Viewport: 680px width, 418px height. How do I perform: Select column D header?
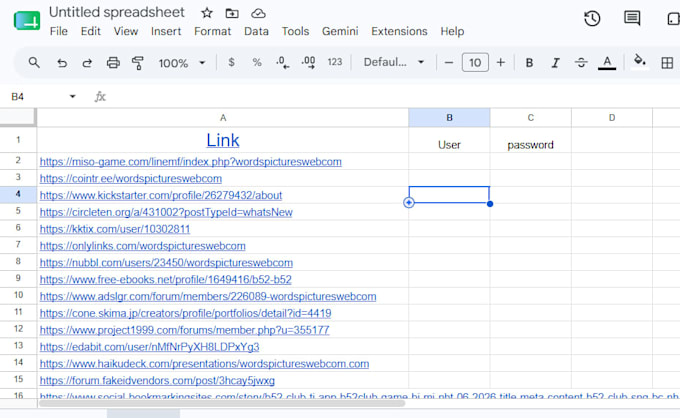611,118
